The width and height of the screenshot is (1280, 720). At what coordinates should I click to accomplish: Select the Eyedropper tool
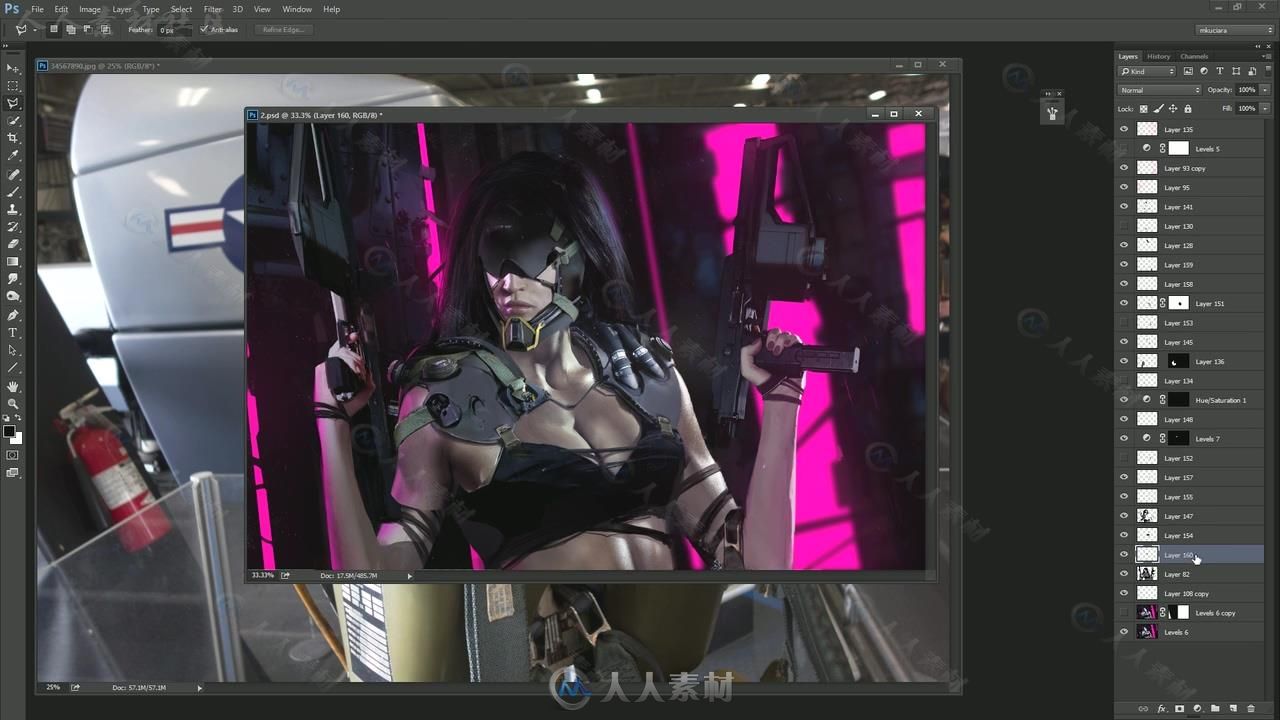coord(13,156)
